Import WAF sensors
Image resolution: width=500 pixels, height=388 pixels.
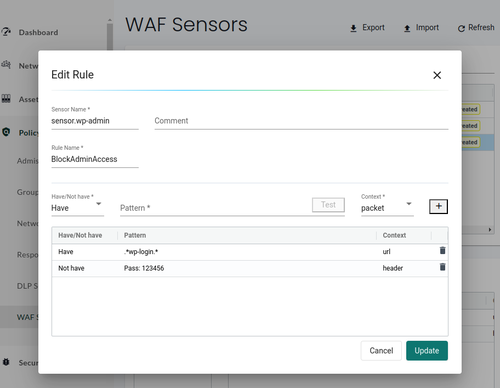tap(421, 28)
